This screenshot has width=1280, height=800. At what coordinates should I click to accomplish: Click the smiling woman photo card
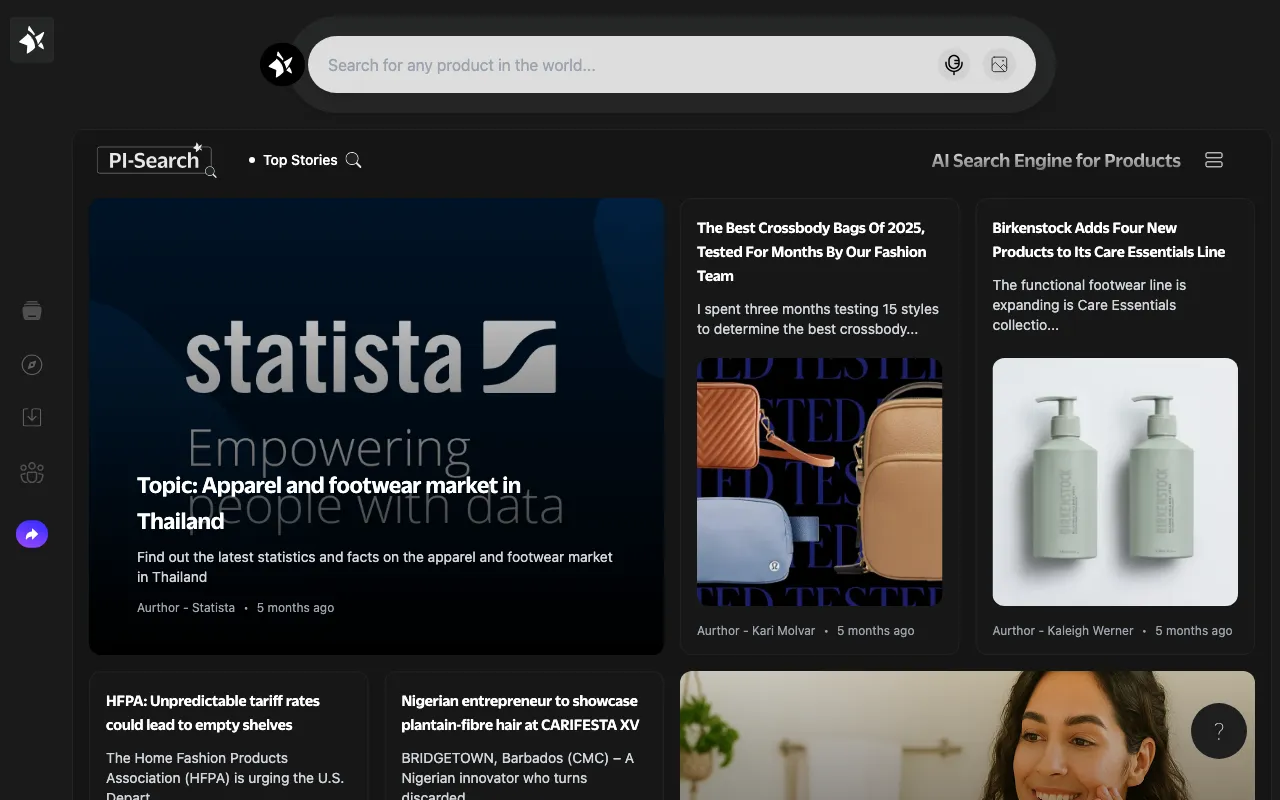click(x=967, y=735)
